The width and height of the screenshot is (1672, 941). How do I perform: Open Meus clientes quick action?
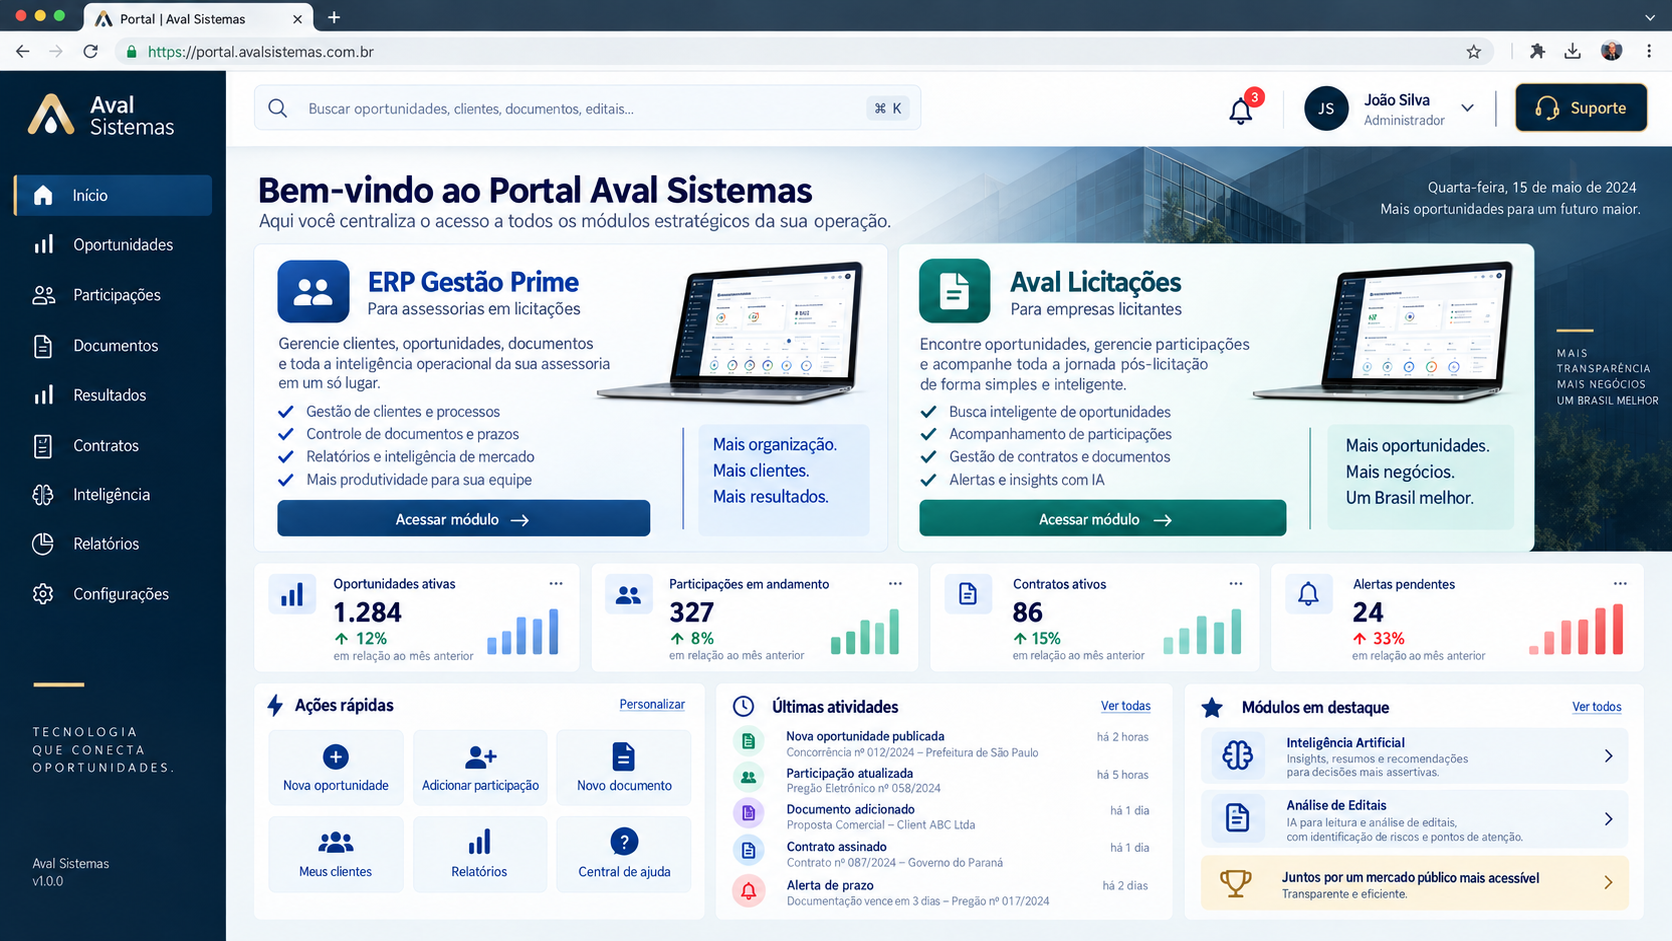pos(336,854)
